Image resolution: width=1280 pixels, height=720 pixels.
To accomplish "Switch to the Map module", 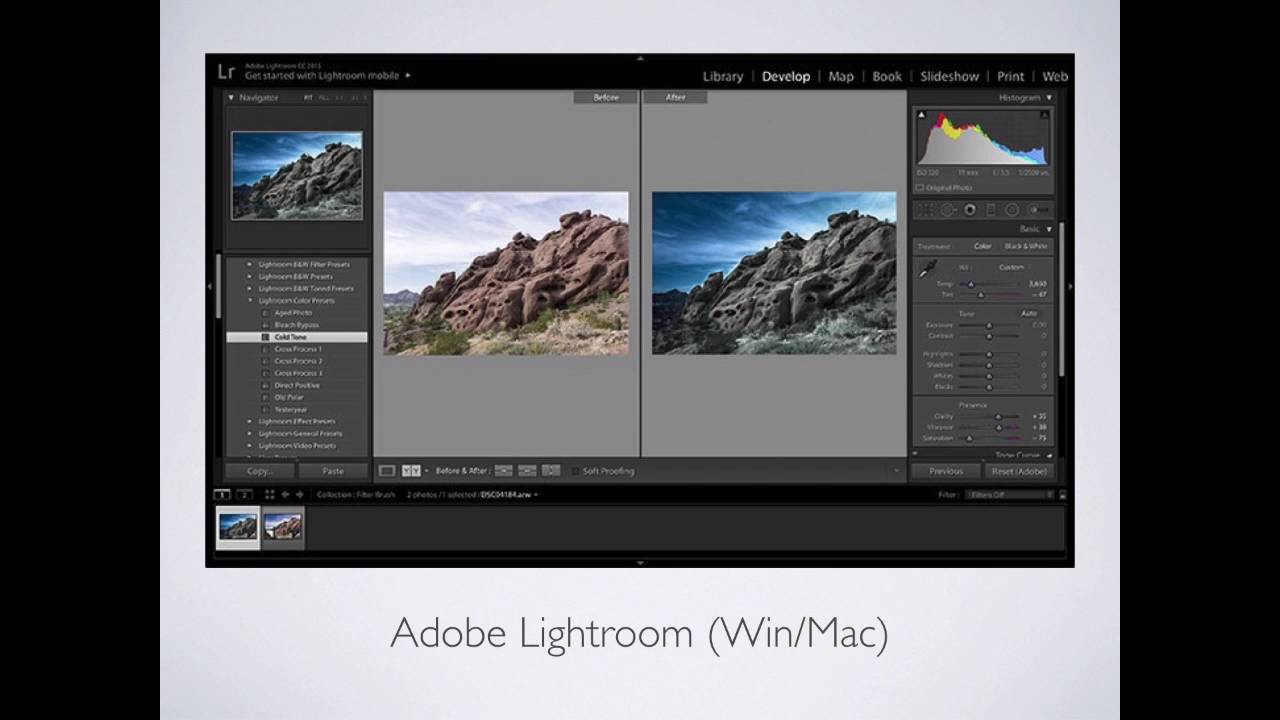I will [841, 76].
